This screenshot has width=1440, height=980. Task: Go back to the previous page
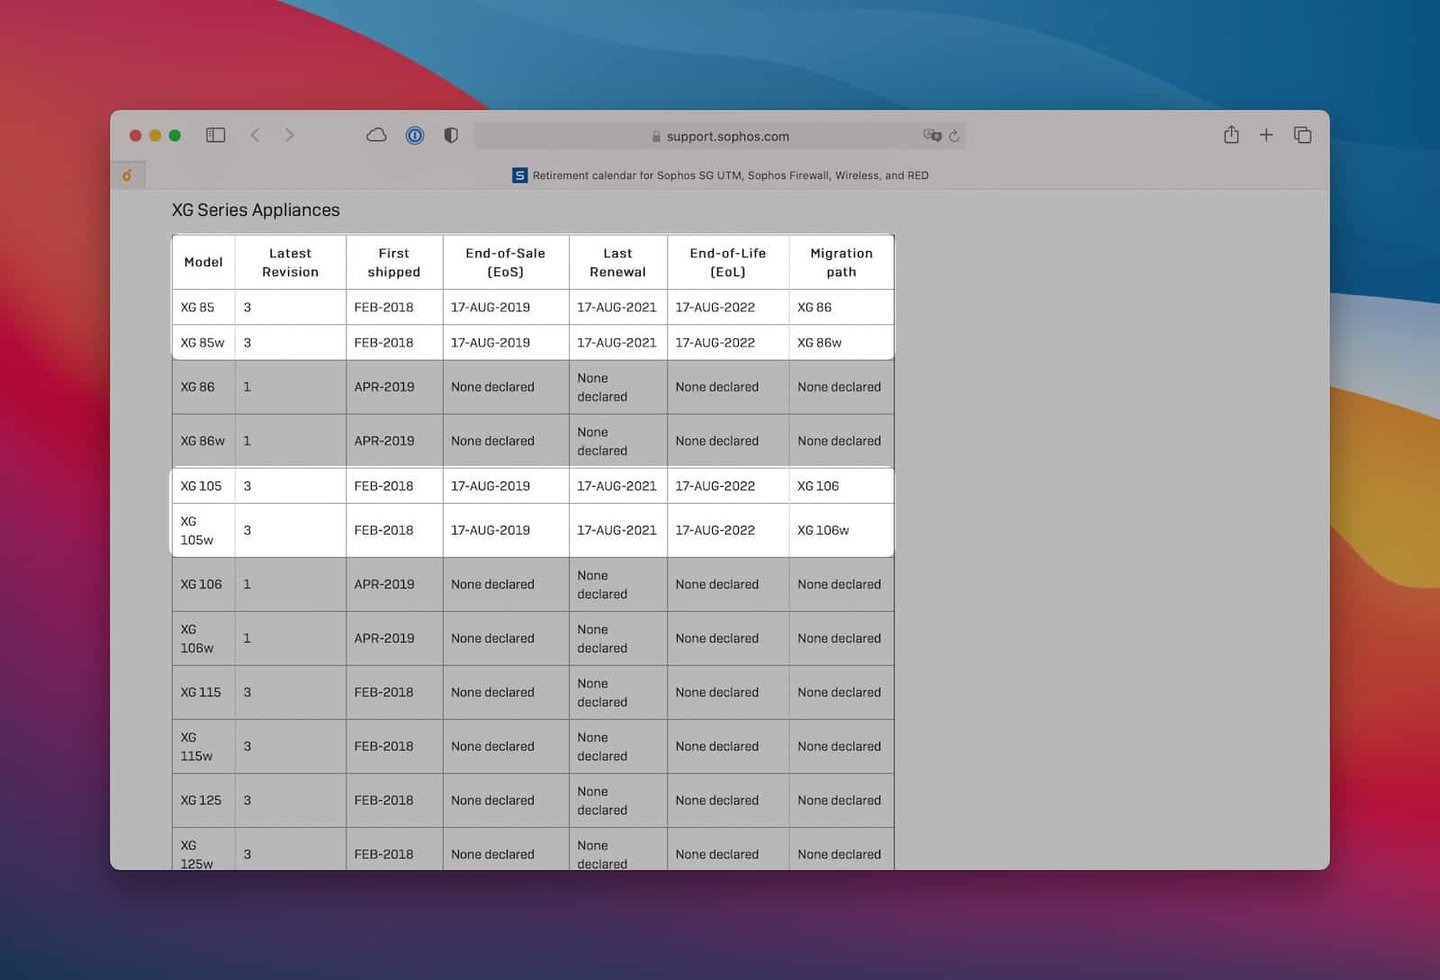255,135
